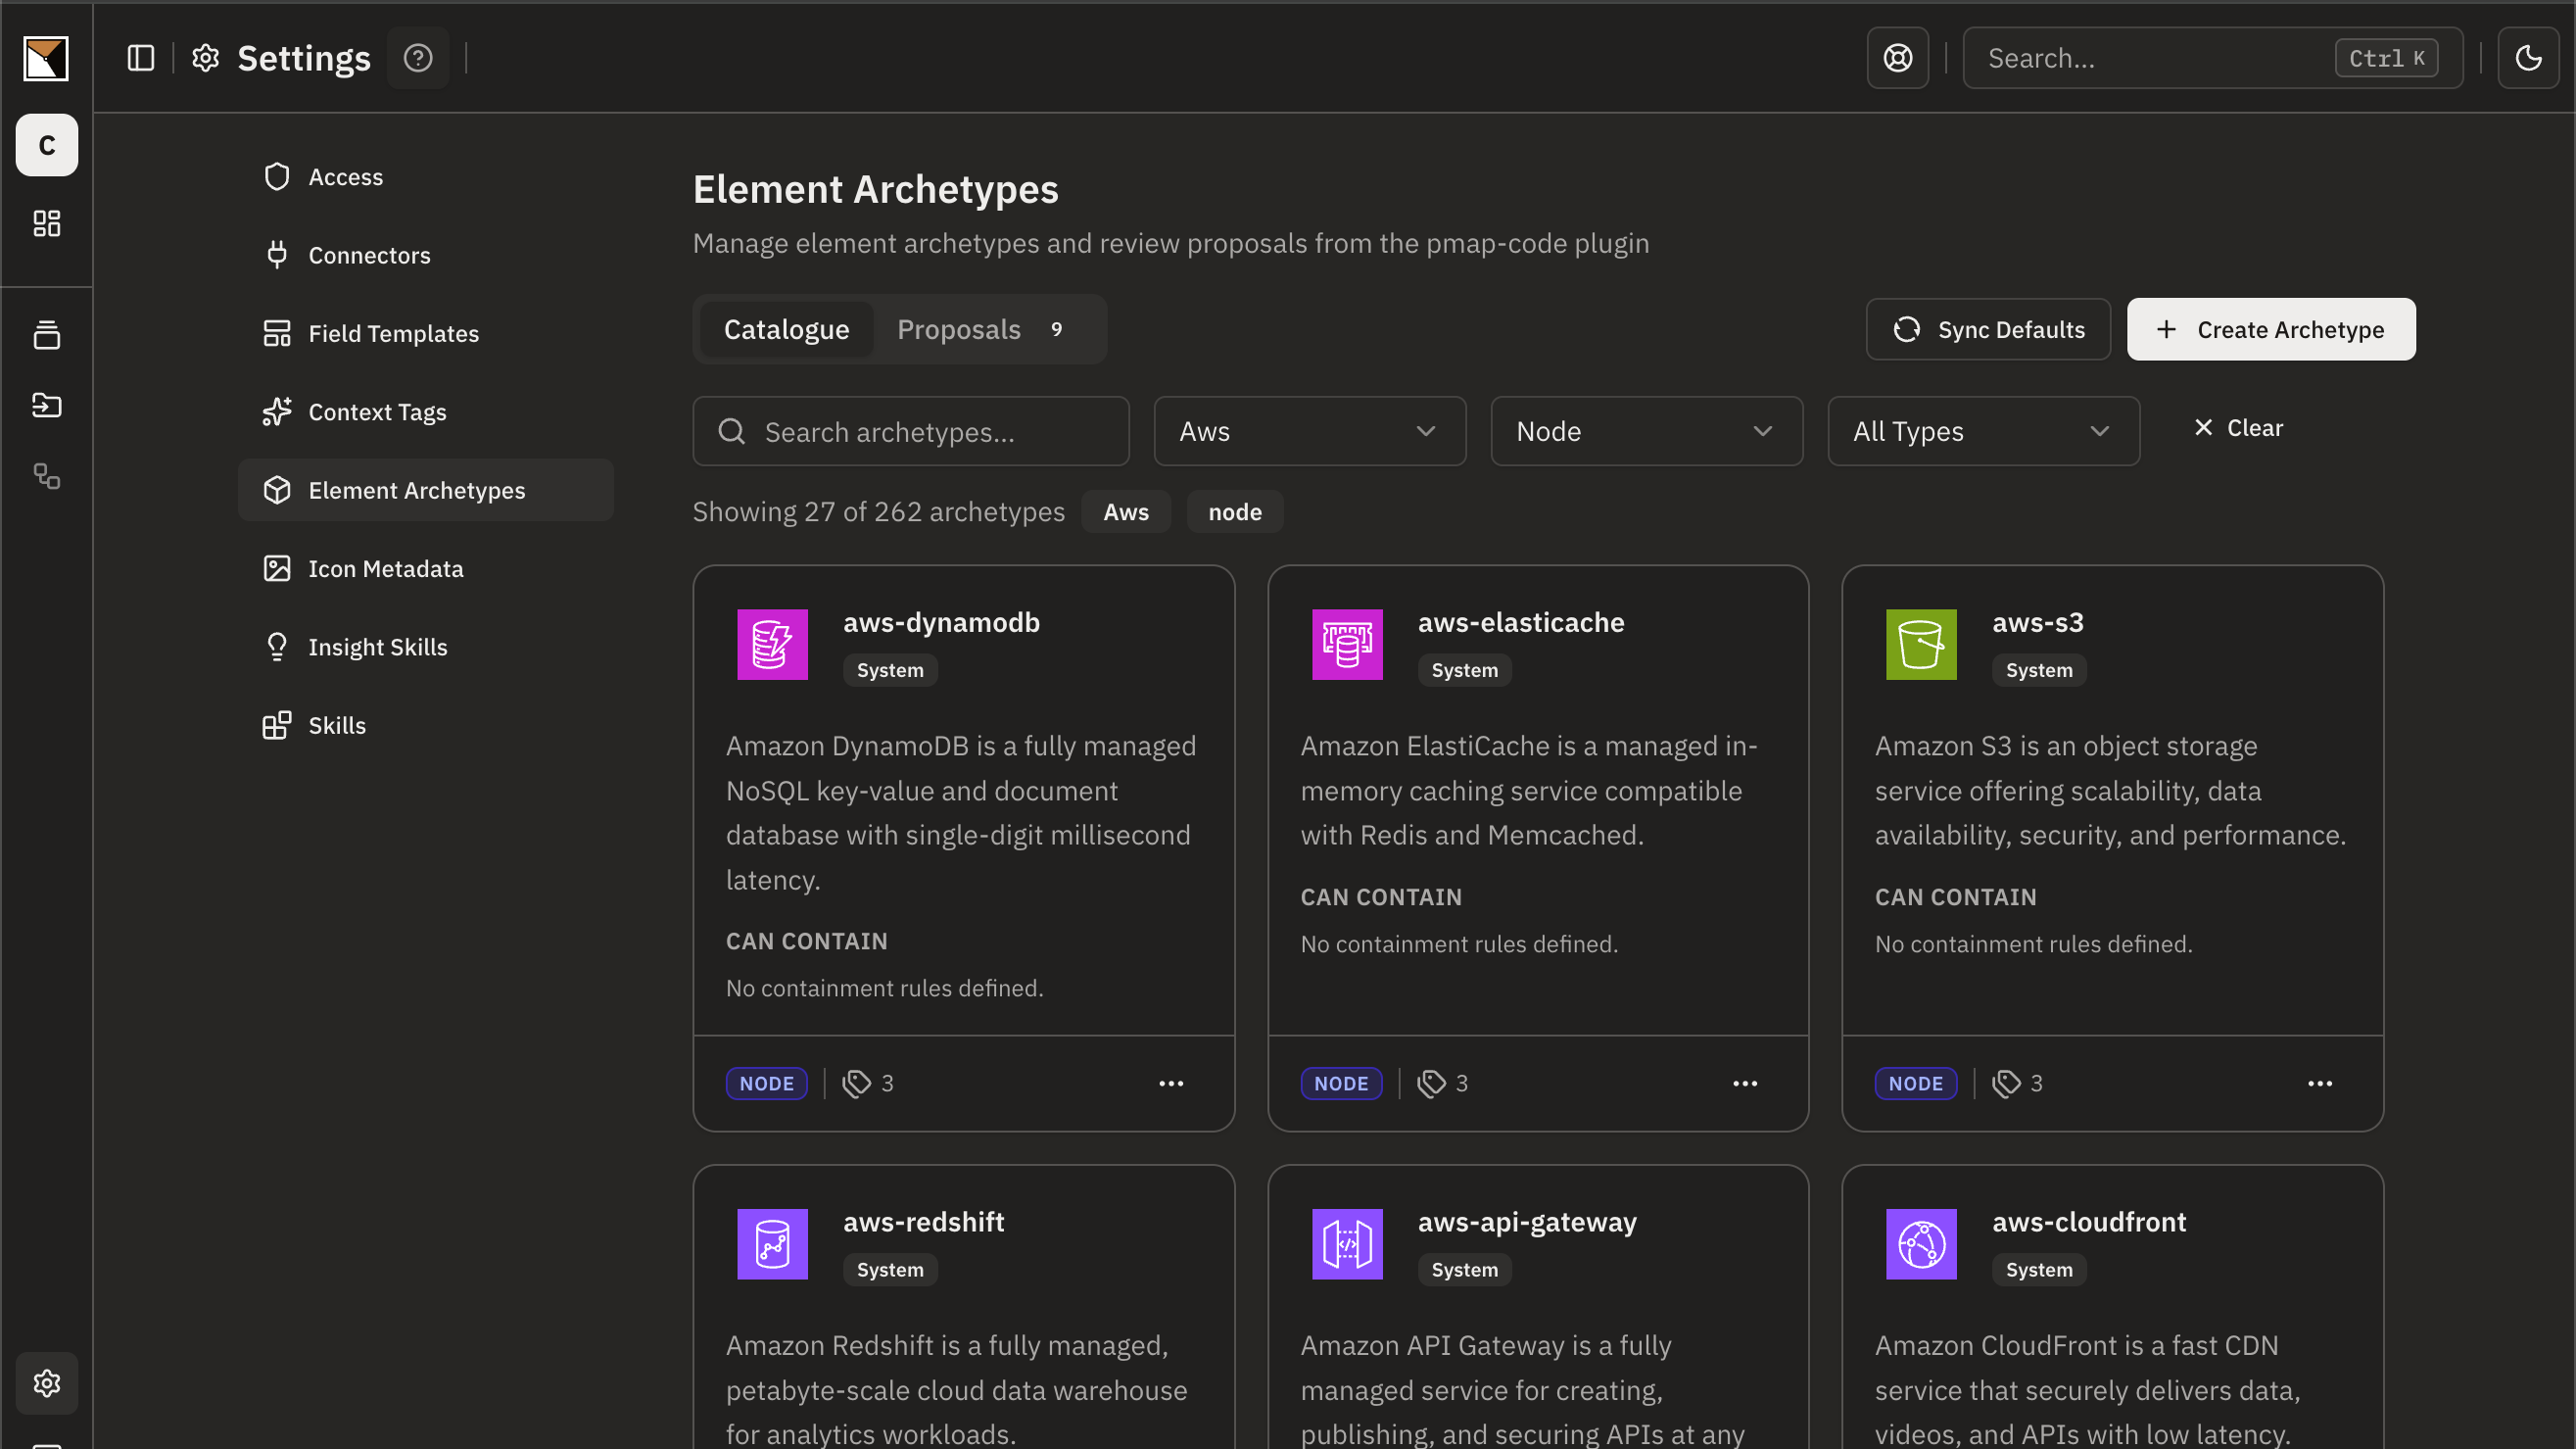Viewport: 2576px width, 1449px height.
Task: Clear all filters
Action: [2238, 428]
